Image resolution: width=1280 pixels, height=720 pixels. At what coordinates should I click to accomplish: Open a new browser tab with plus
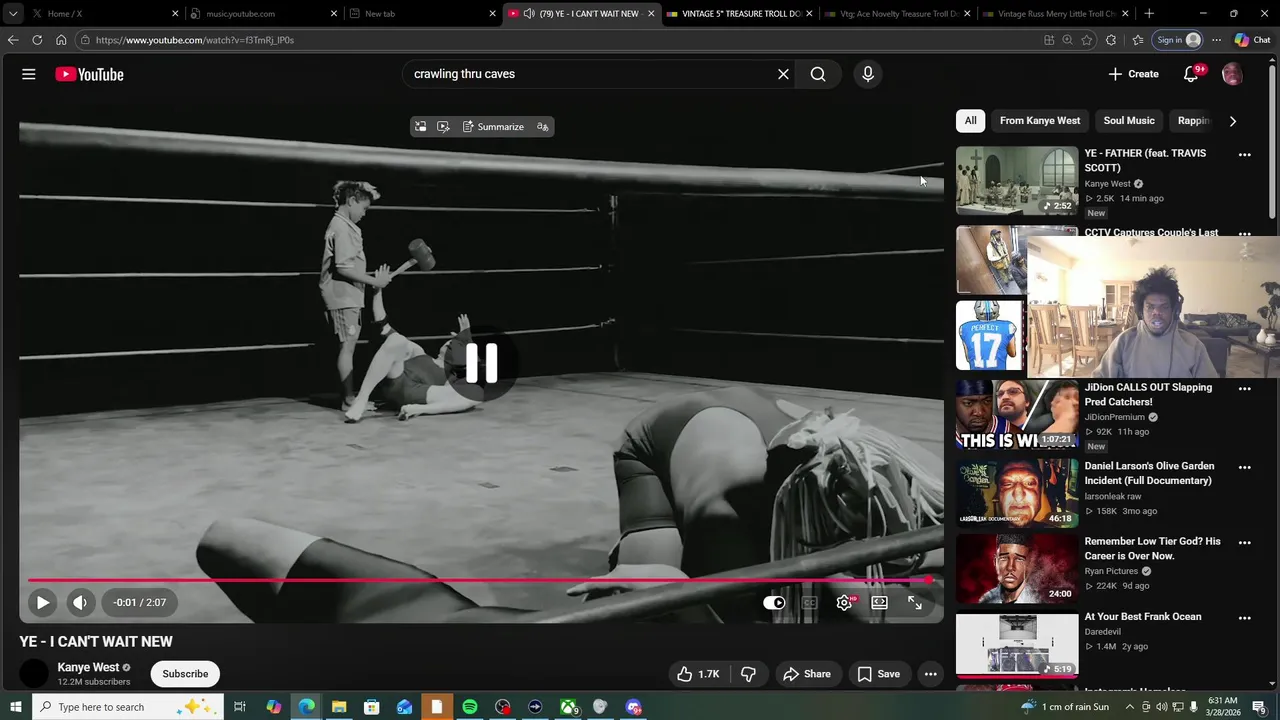click(x=1149, y=14)
